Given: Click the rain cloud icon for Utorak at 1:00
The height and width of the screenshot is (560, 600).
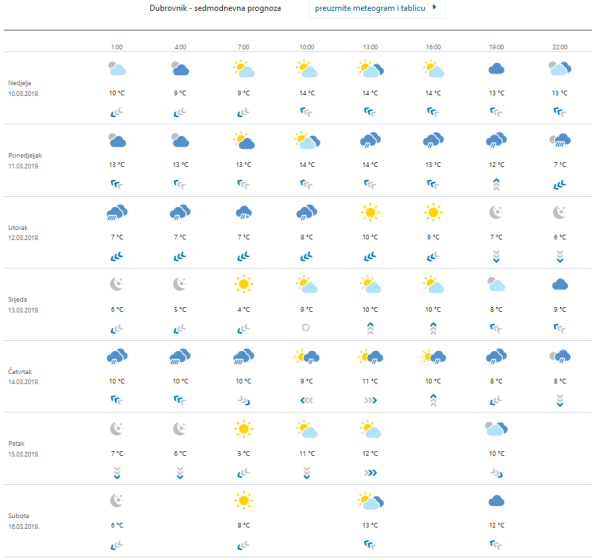Looking at the screenshot, I should point(117,212).
